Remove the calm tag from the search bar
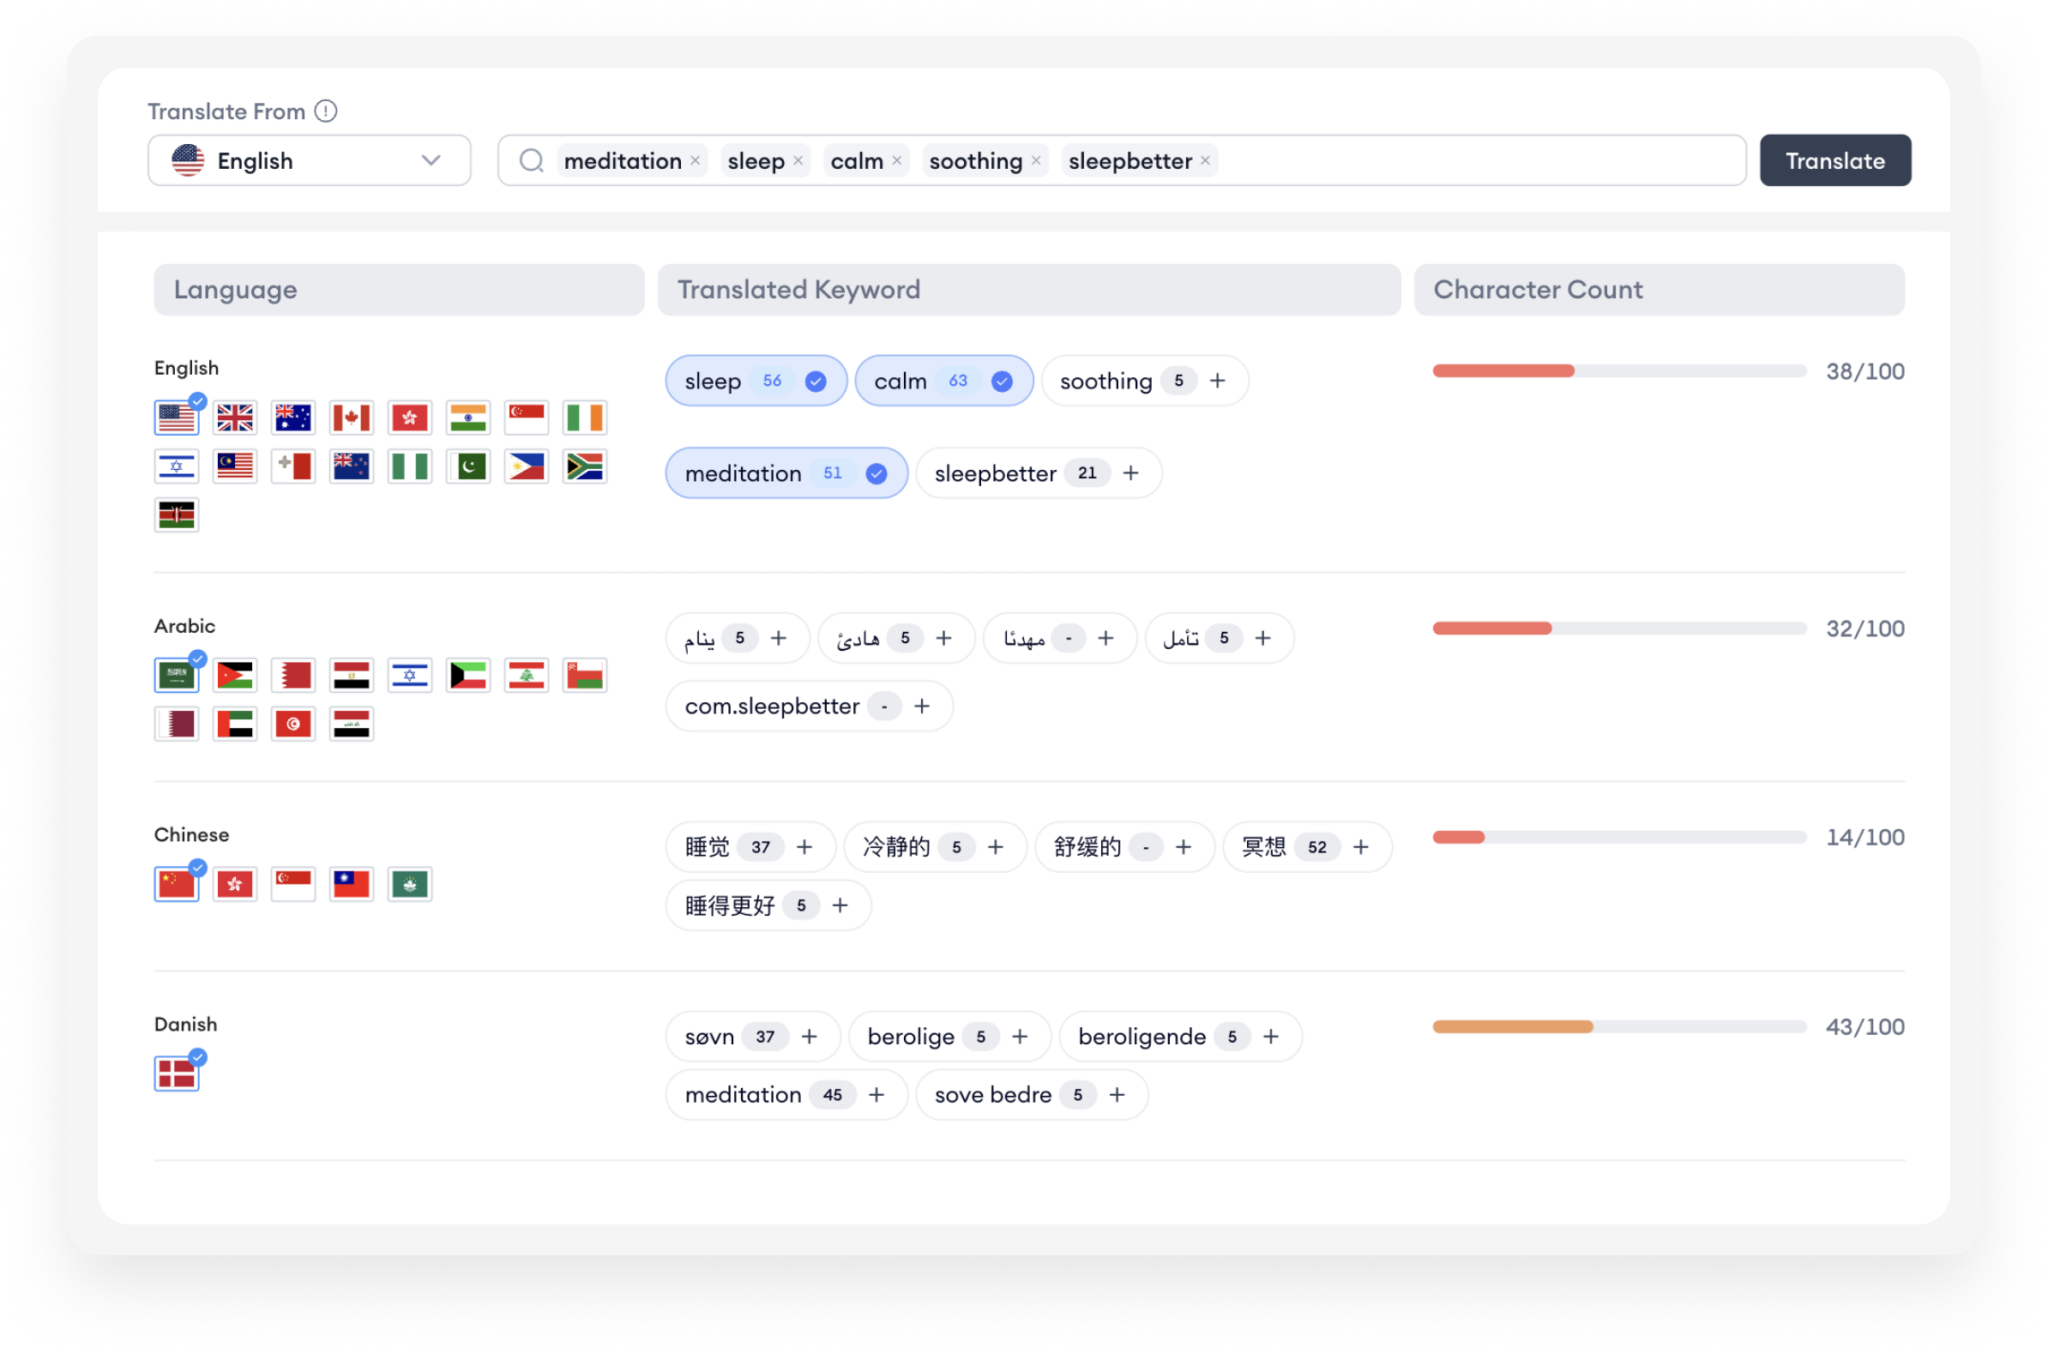The height and width of the screenshot is (1353, 2048). pyautogui.click(x=897, y=160)
